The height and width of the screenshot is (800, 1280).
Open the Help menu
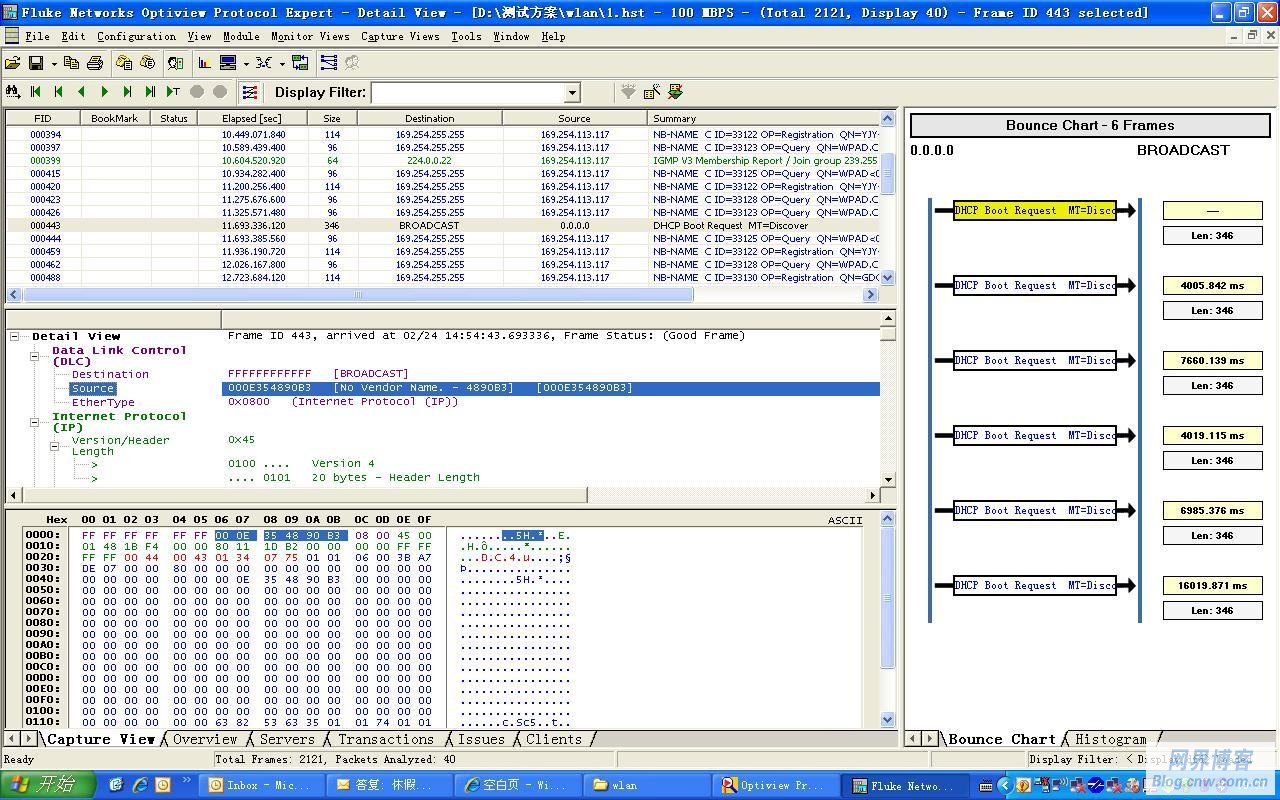coord(553,36)
